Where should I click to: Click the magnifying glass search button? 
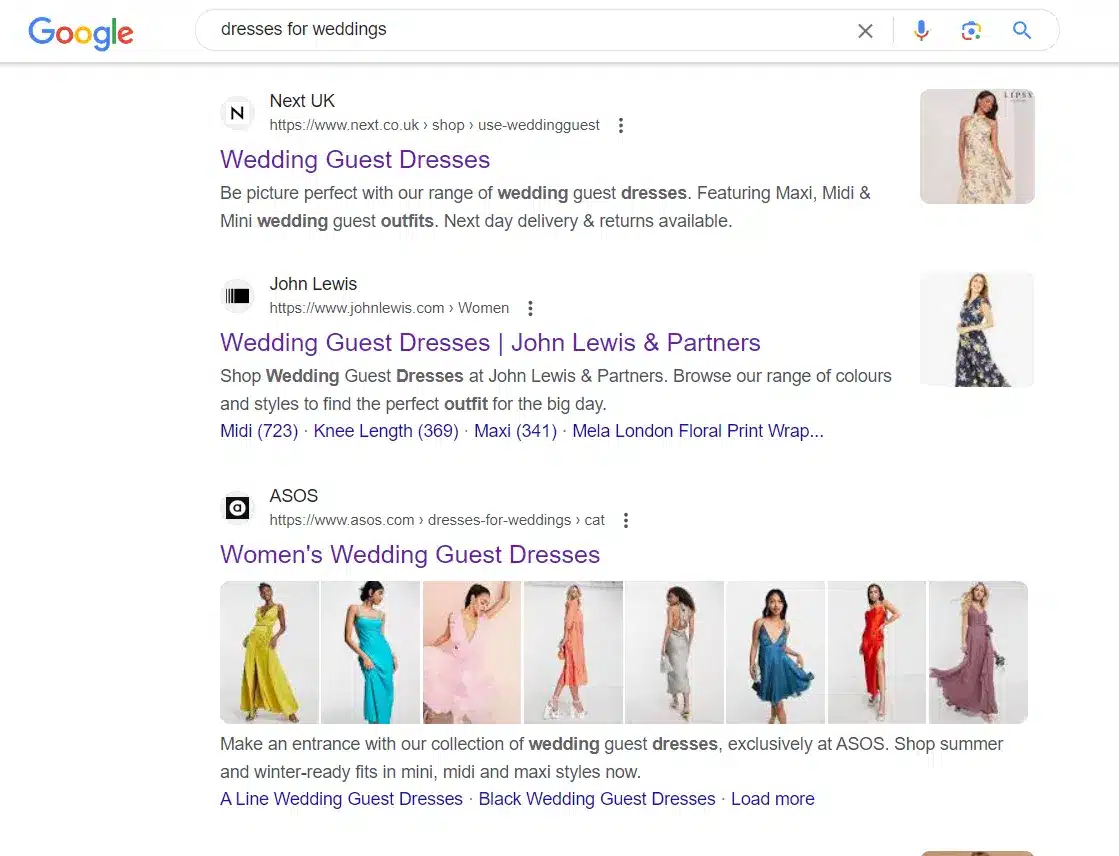(1022, 30)
